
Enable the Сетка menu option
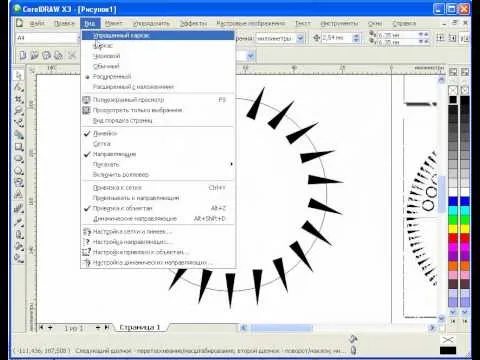tap(158, 144)
